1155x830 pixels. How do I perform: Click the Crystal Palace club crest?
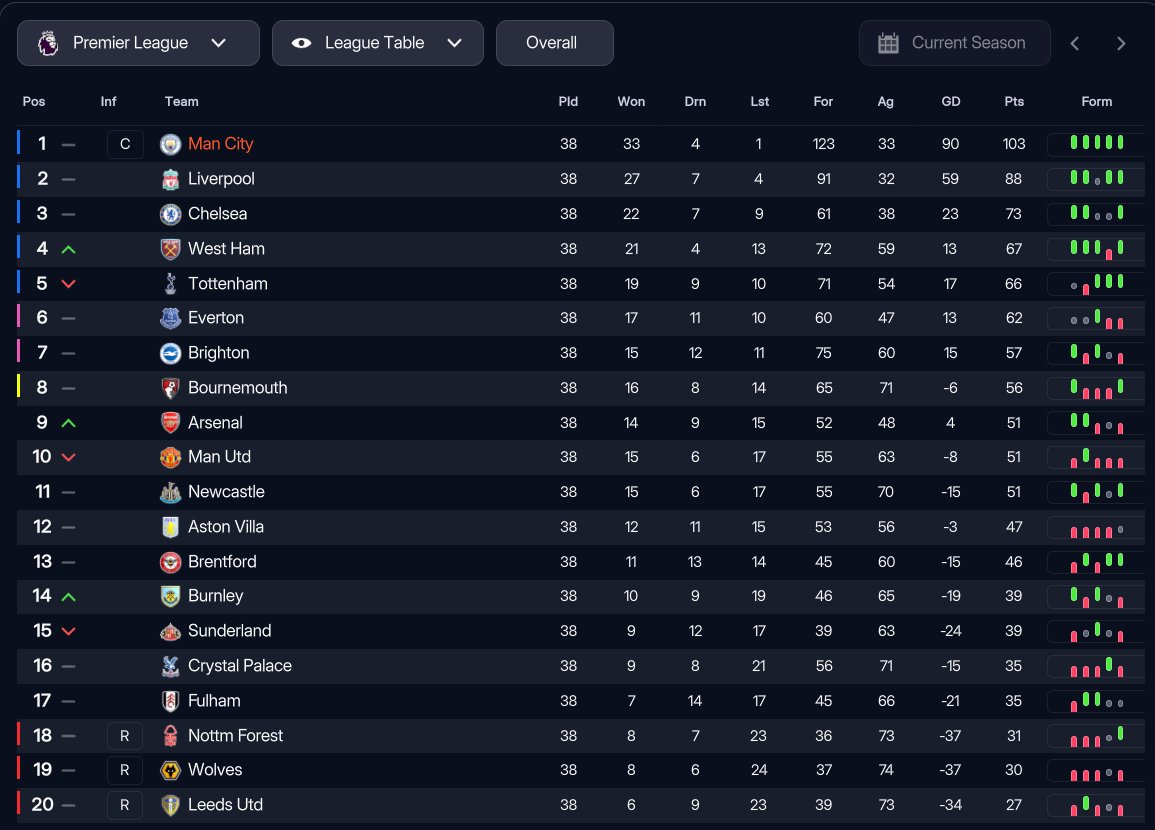[170, 666]
